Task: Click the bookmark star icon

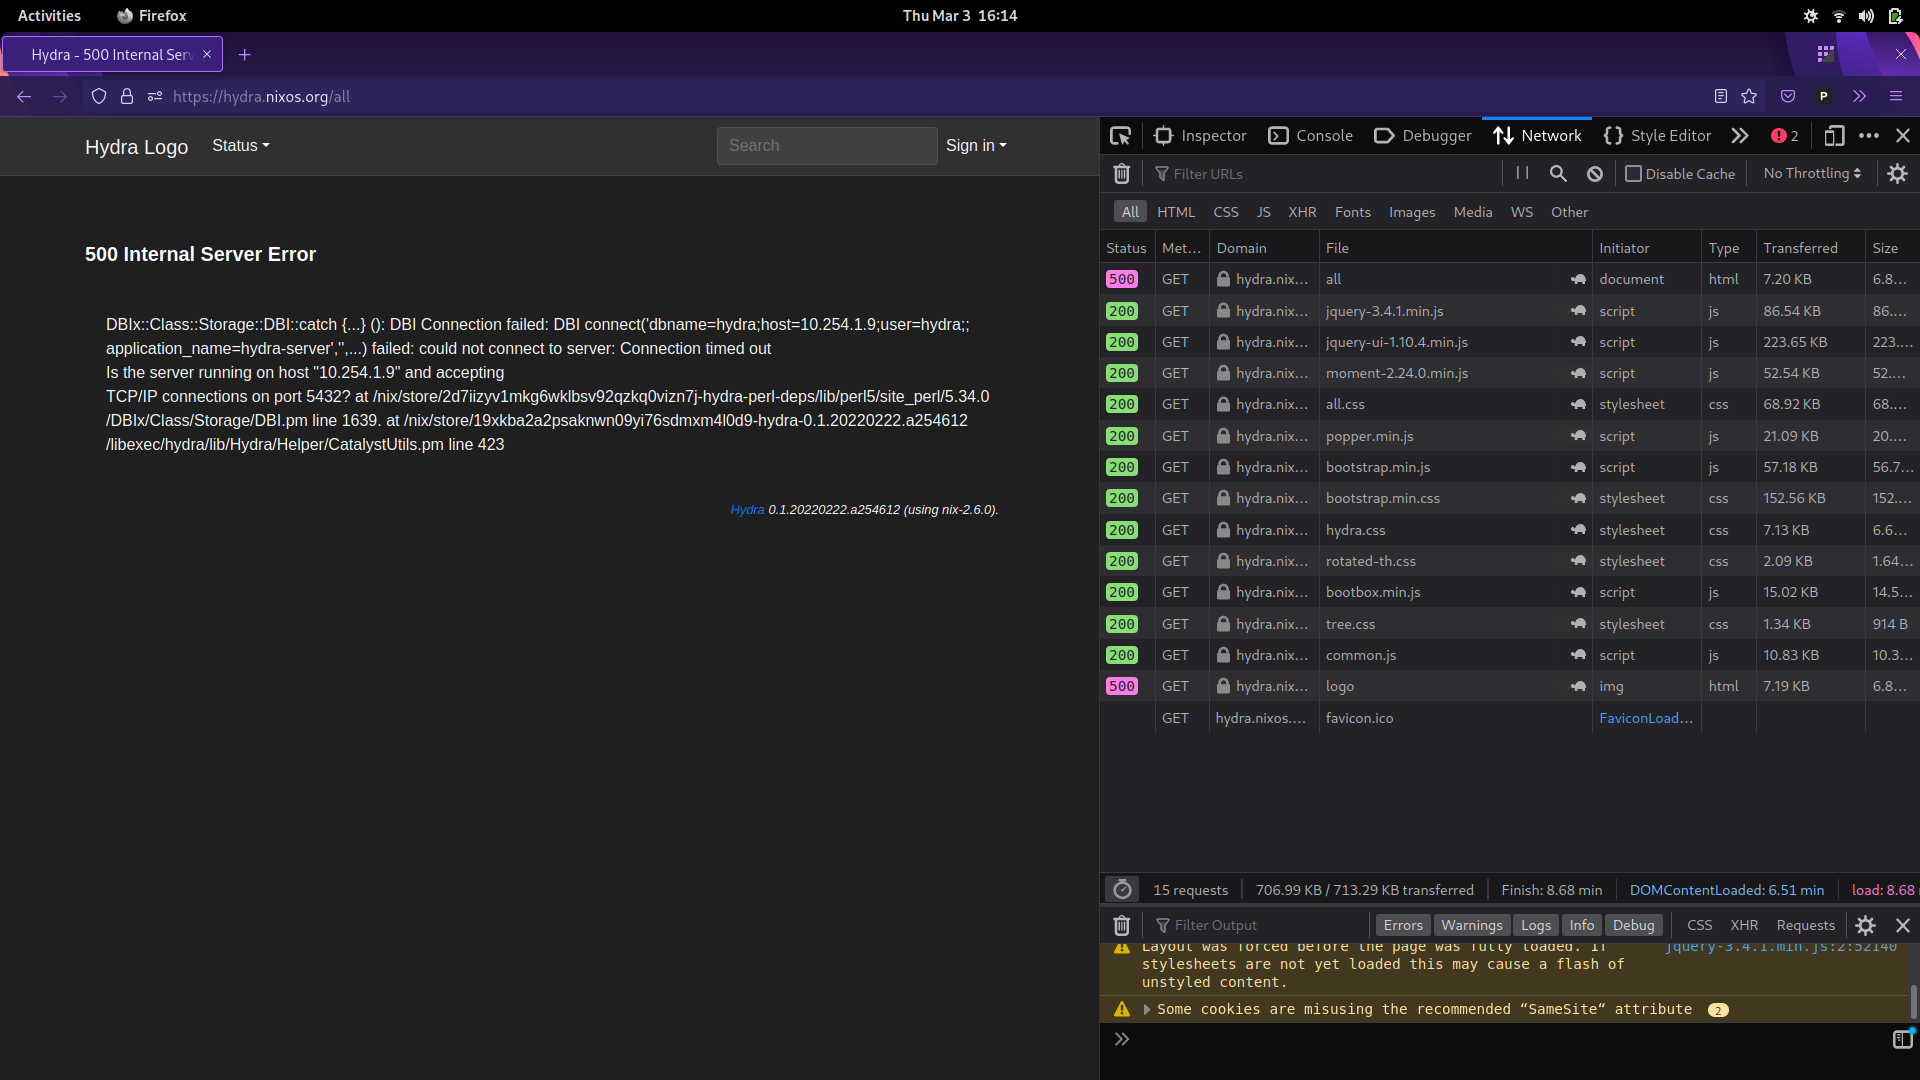Action: click(1749, 97)
